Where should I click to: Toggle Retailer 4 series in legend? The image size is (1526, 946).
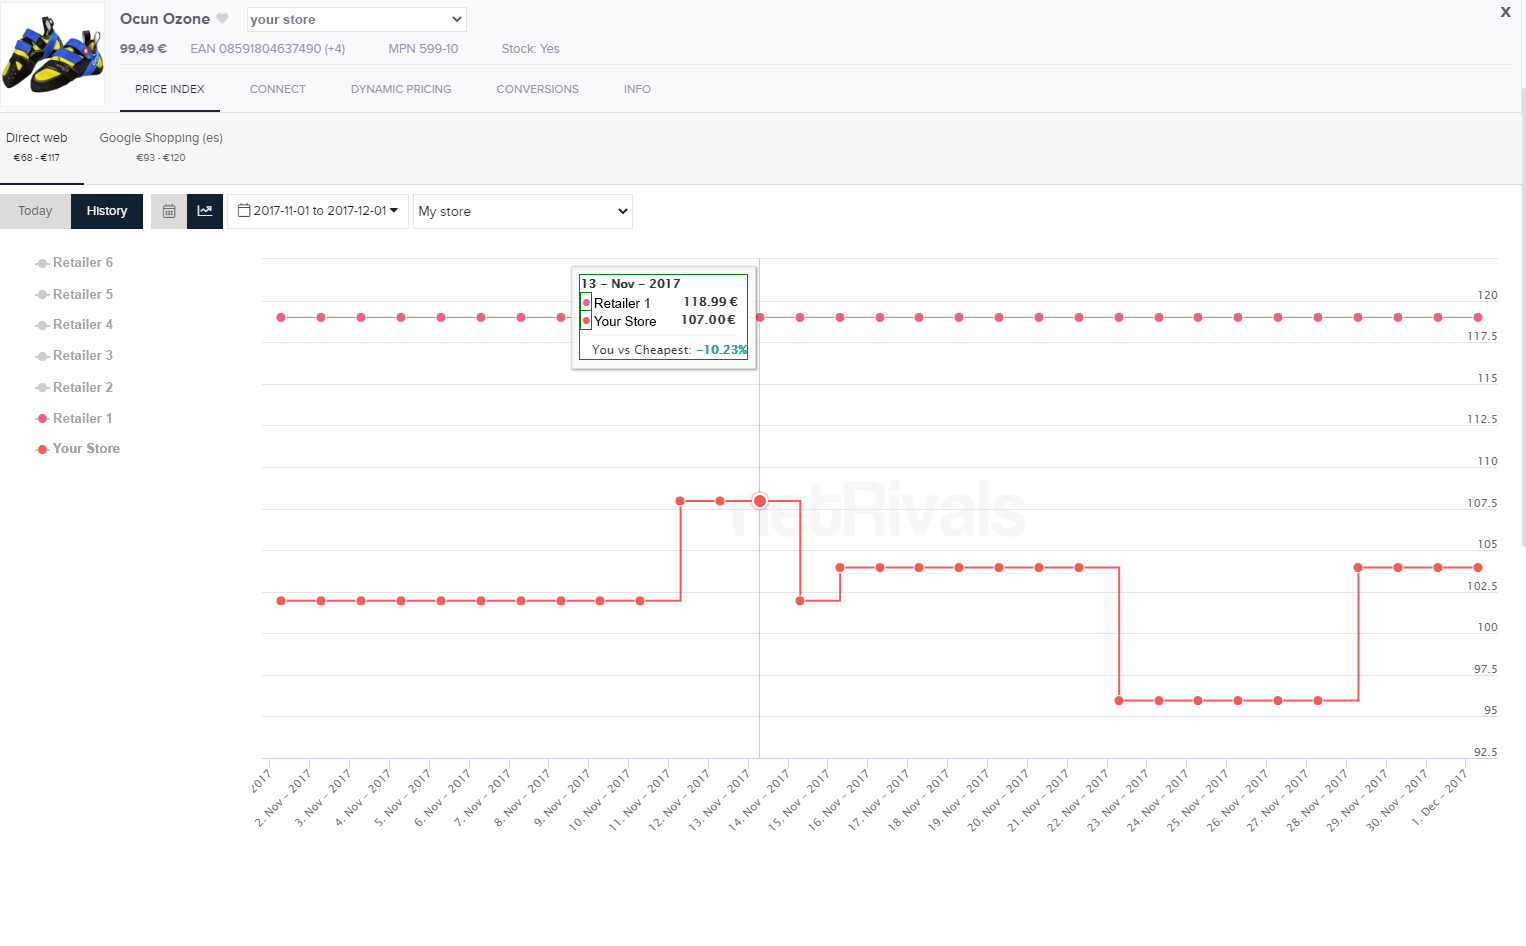[74, 325]
